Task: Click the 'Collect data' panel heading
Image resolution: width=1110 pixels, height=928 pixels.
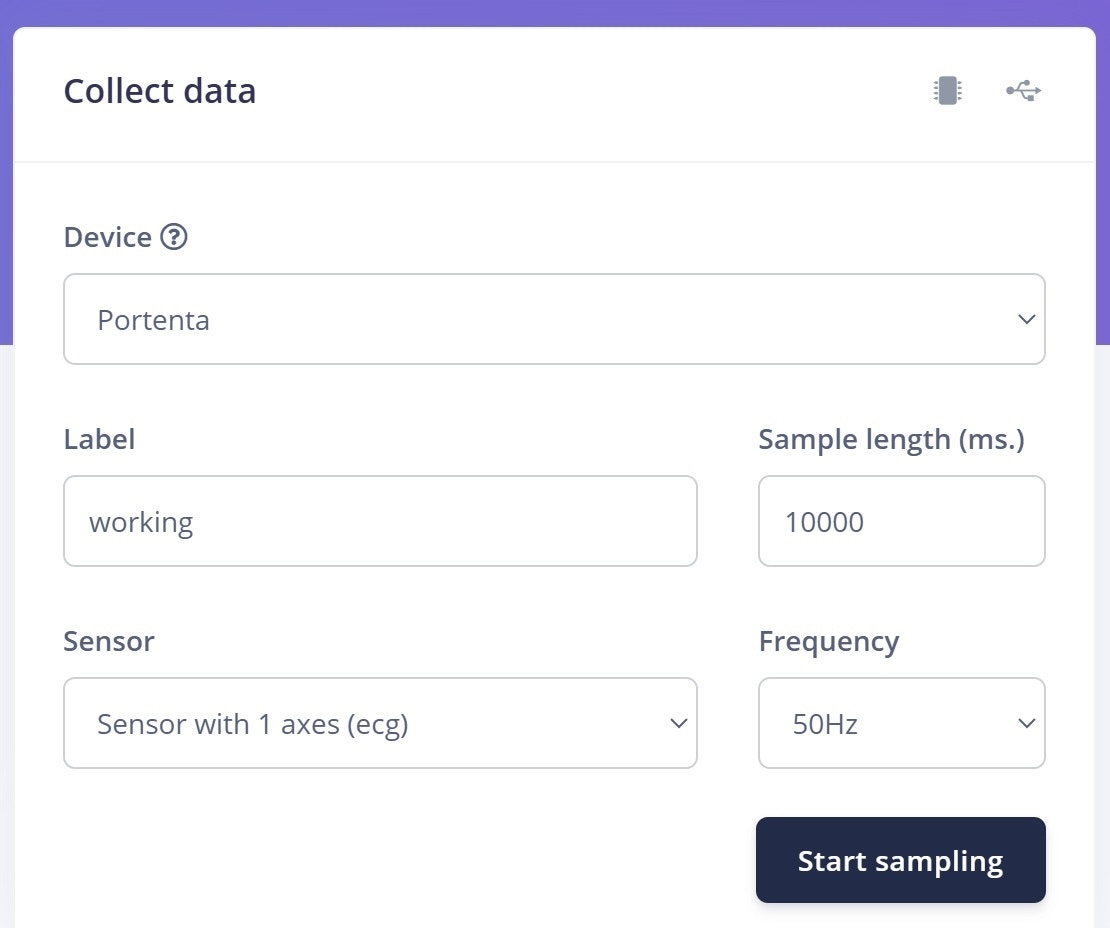Action: point(160,91)
